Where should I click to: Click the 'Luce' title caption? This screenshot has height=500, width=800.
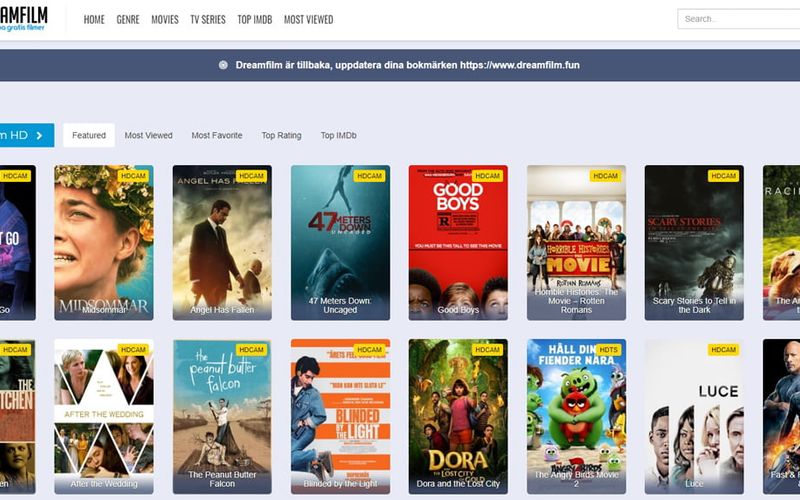(694, 484)
